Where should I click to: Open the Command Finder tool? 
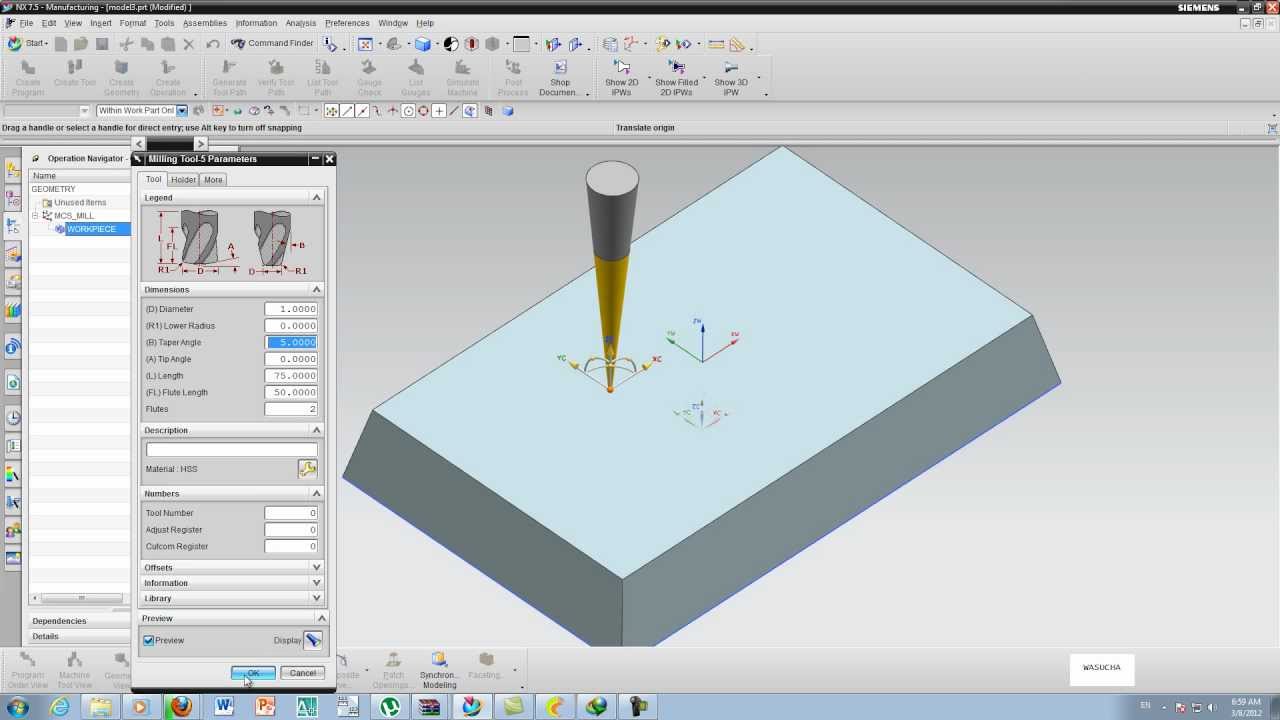(x=272, y=43)
